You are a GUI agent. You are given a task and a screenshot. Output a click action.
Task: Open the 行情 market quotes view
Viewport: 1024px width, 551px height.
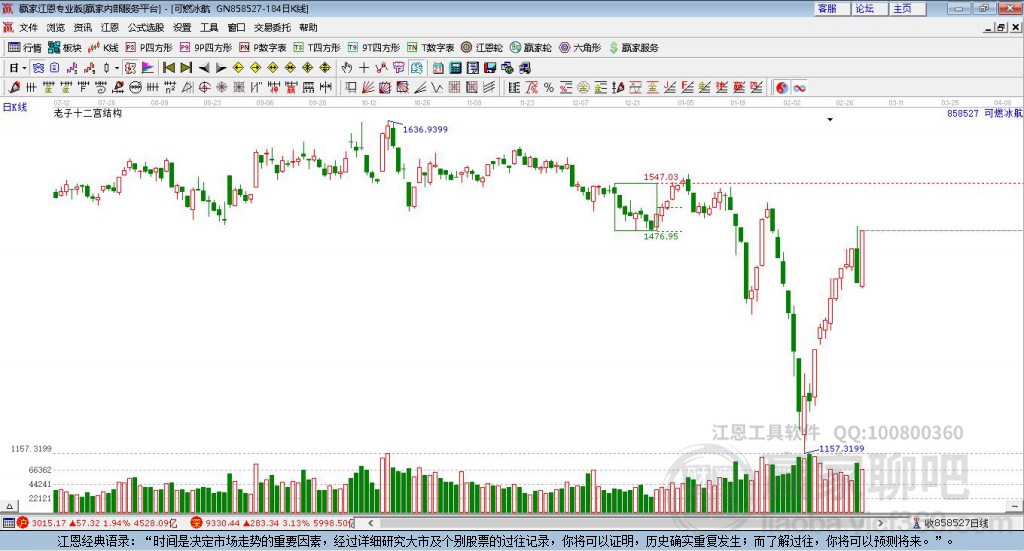[25, 48]
